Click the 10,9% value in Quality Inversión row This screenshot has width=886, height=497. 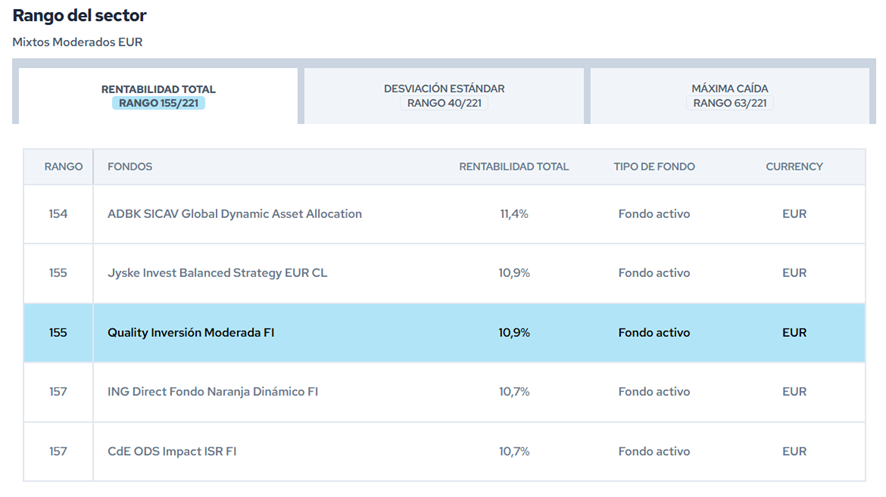pos(514,333)
